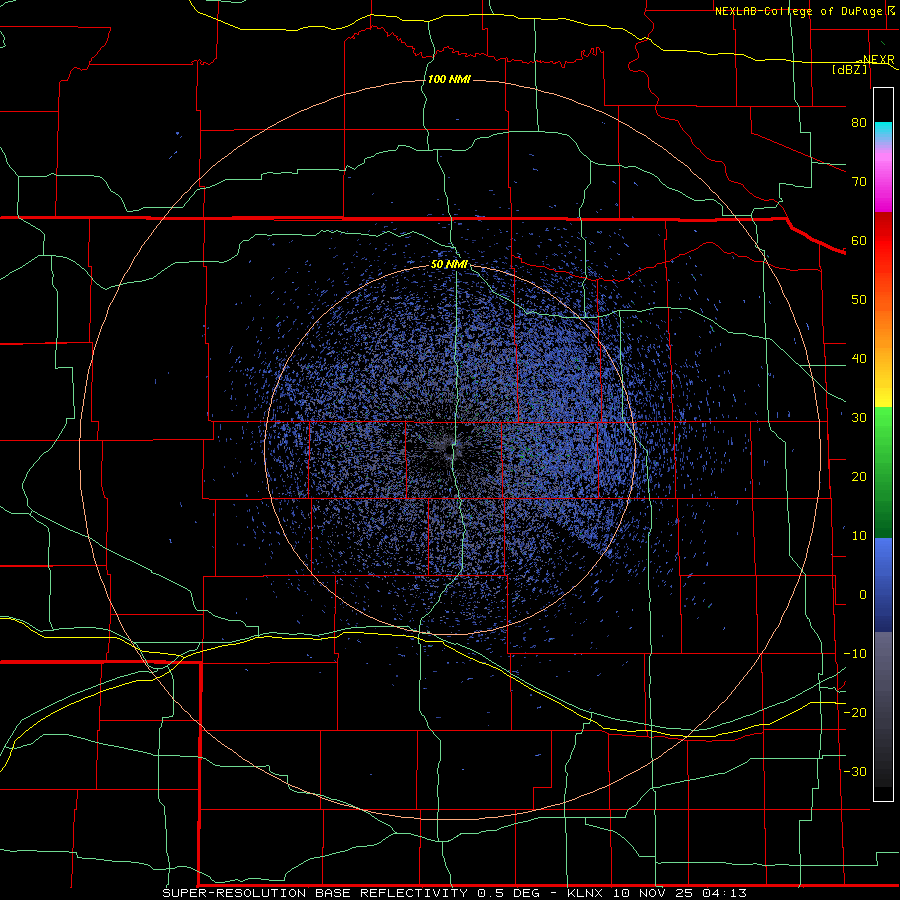Screen dimensions: 900x900
Task: Click the "100 NMI" range ring label
Action: [x=449, y=79]
